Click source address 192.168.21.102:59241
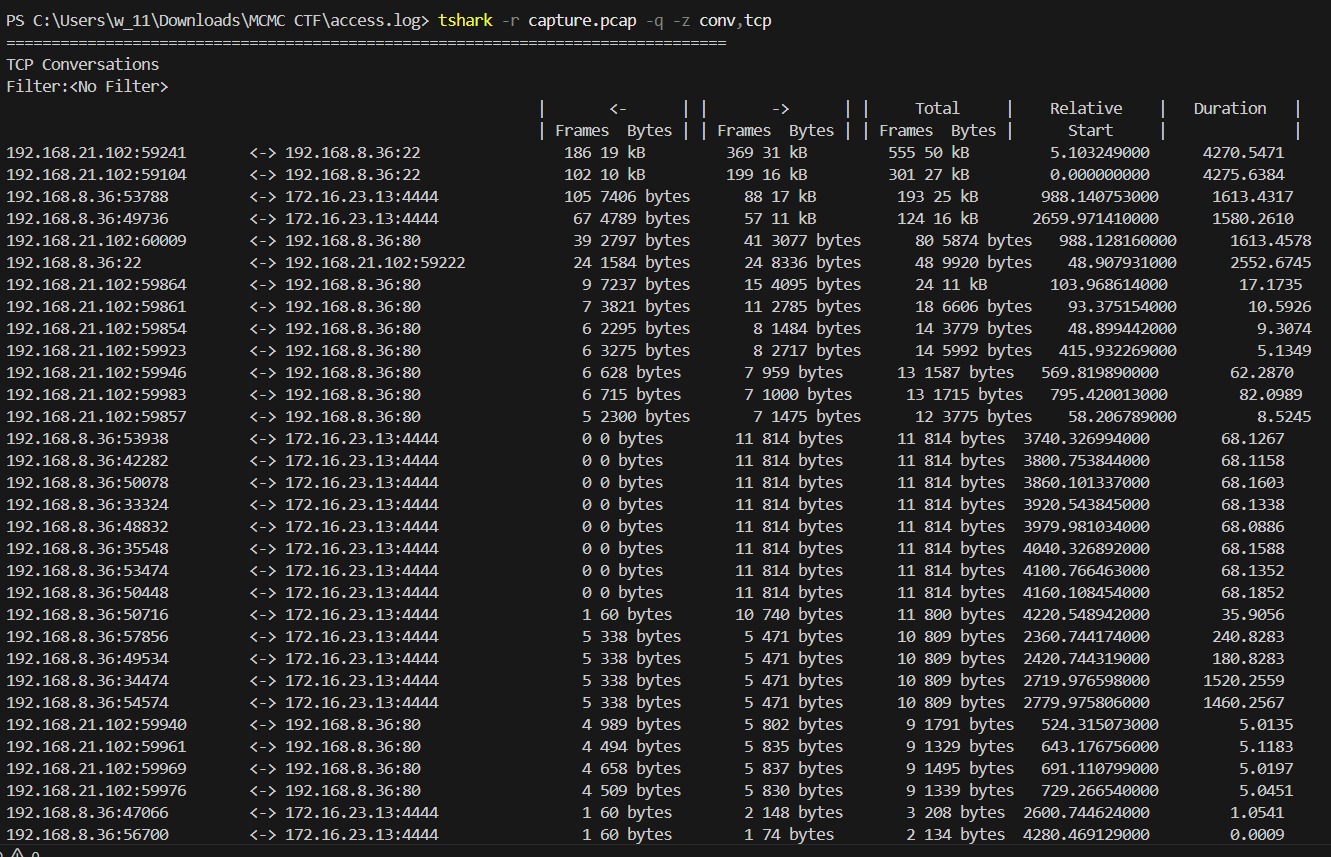 tap(96, 152)
